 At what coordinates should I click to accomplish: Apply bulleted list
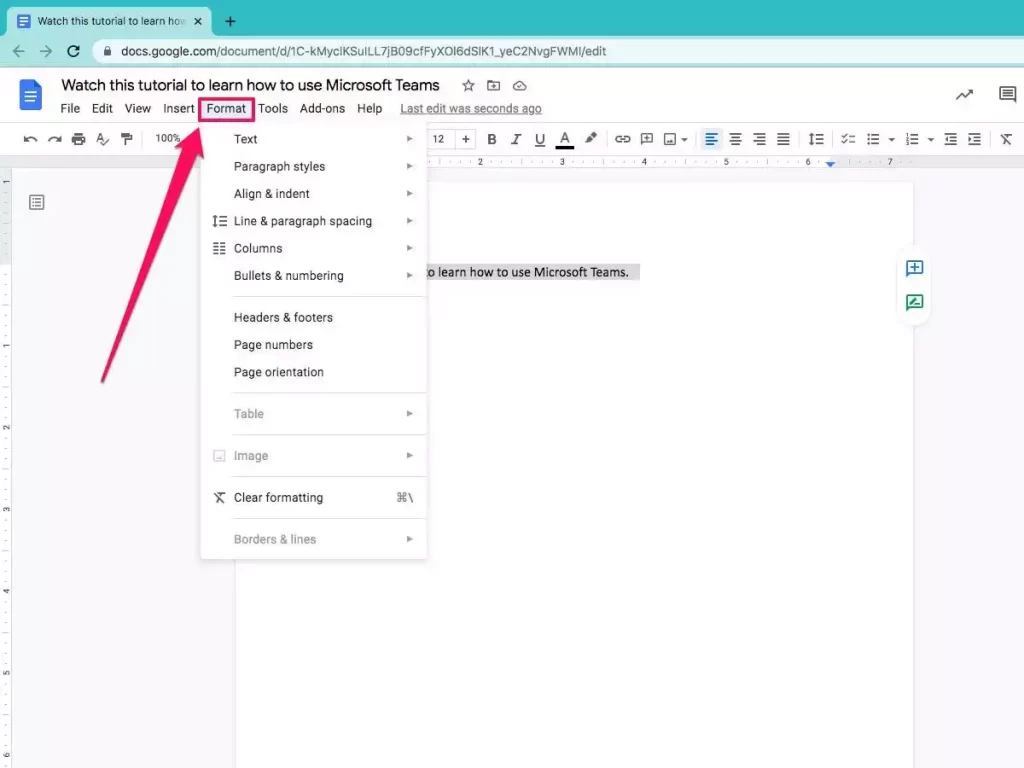tap(872, 139)
